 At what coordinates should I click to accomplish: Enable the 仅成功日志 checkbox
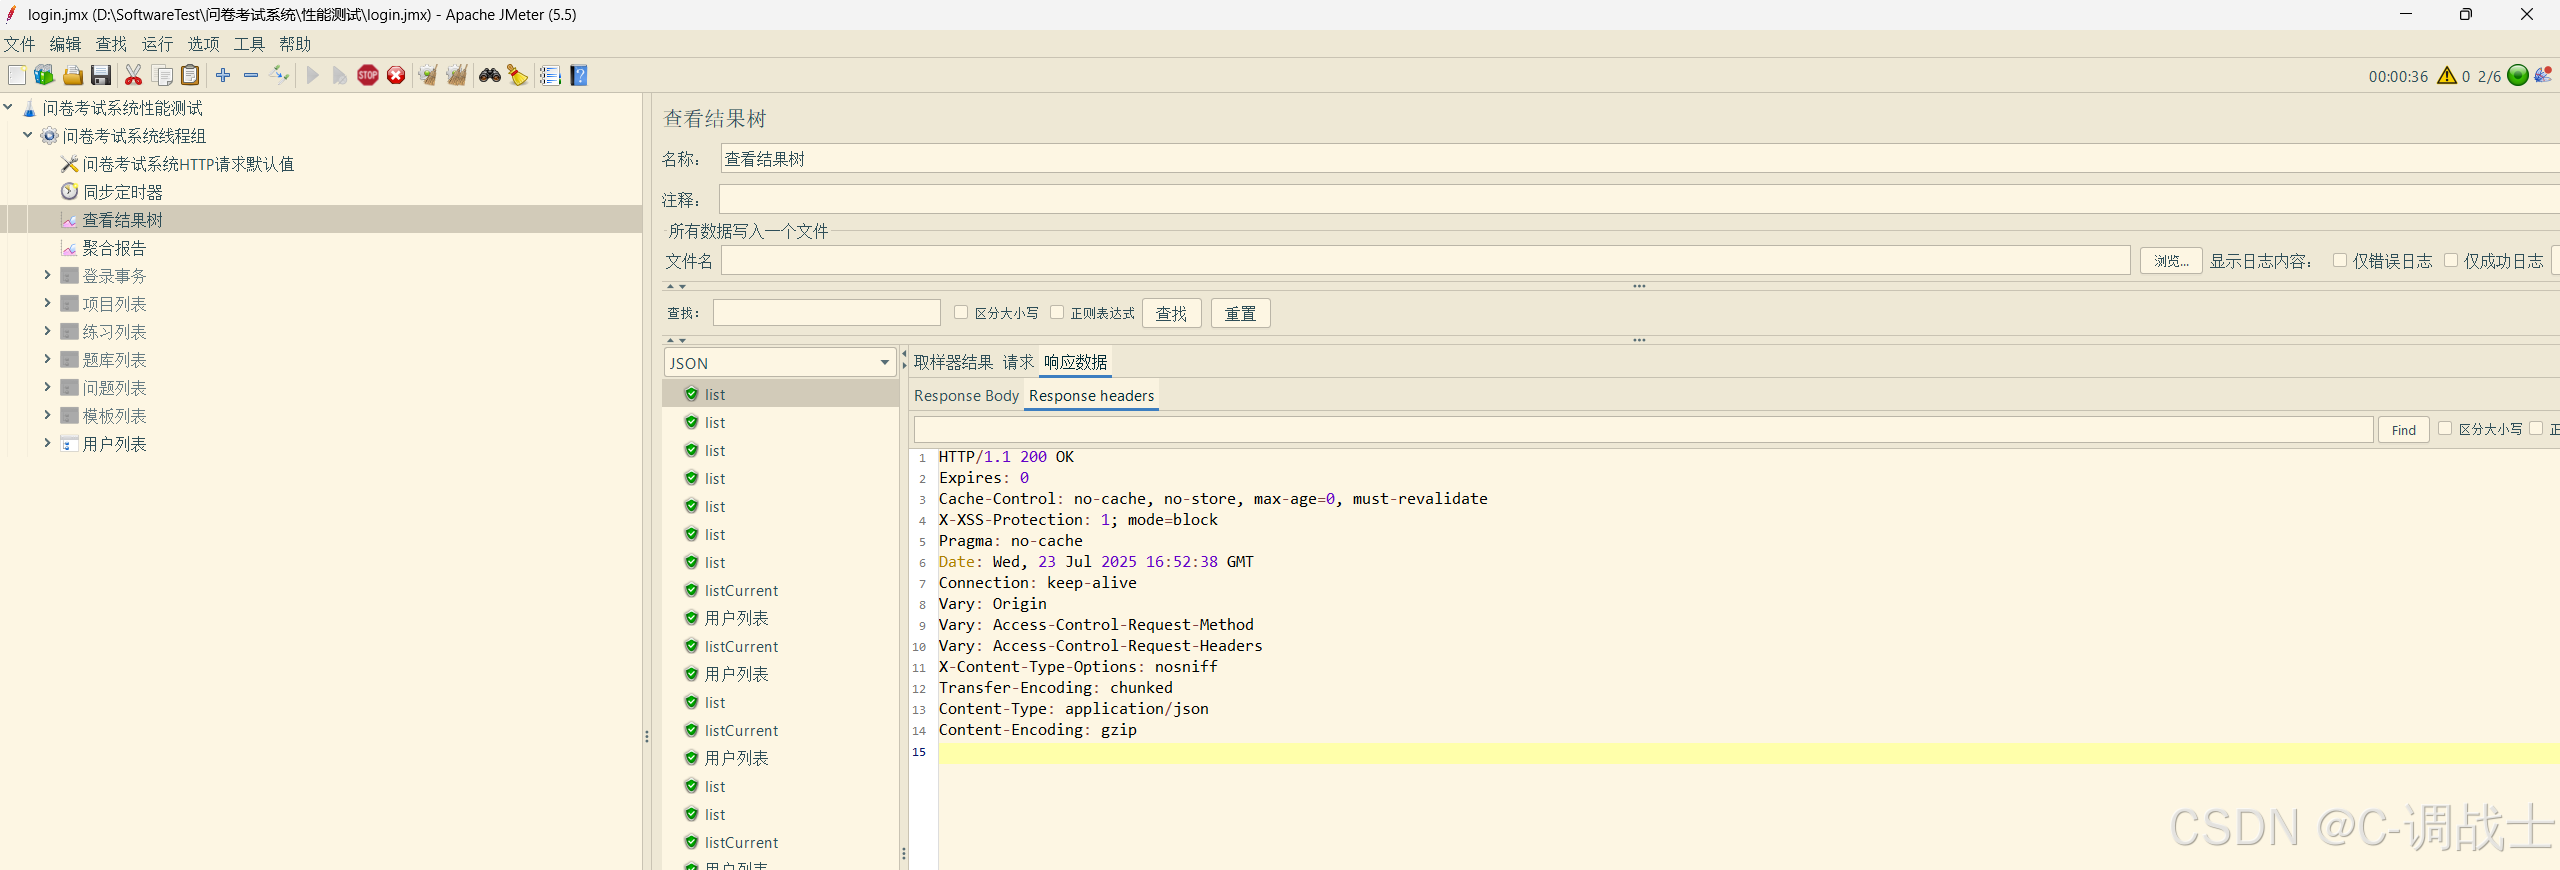[2451, 261]
